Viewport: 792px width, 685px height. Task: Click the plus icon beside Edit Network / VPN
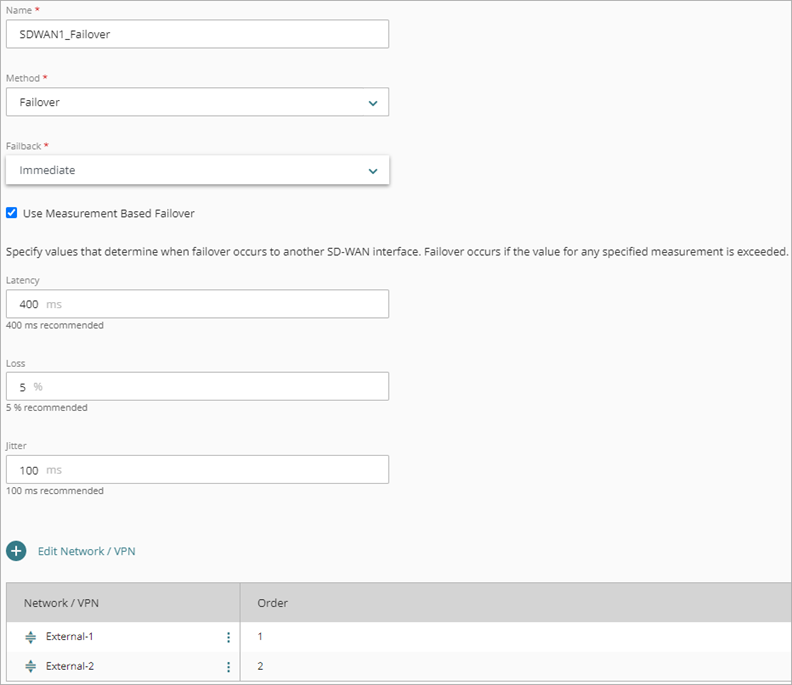[x=16, y=551]
